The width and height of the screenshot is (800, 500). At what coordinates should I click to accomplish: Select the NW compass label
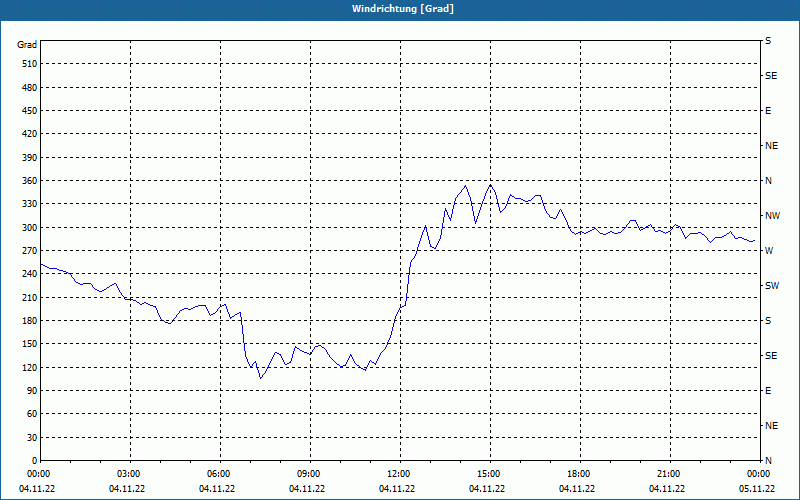tap(772, 216)
